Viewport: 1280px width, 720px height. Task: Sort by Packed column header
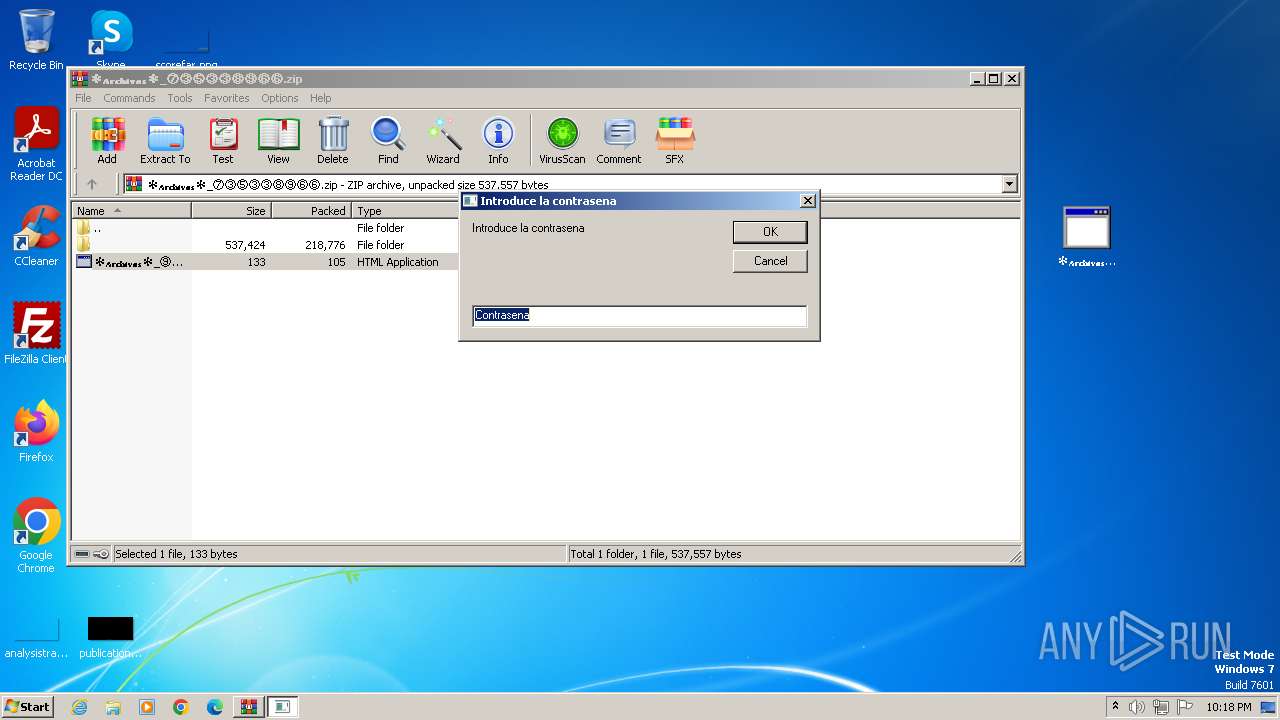coord(311,211)
